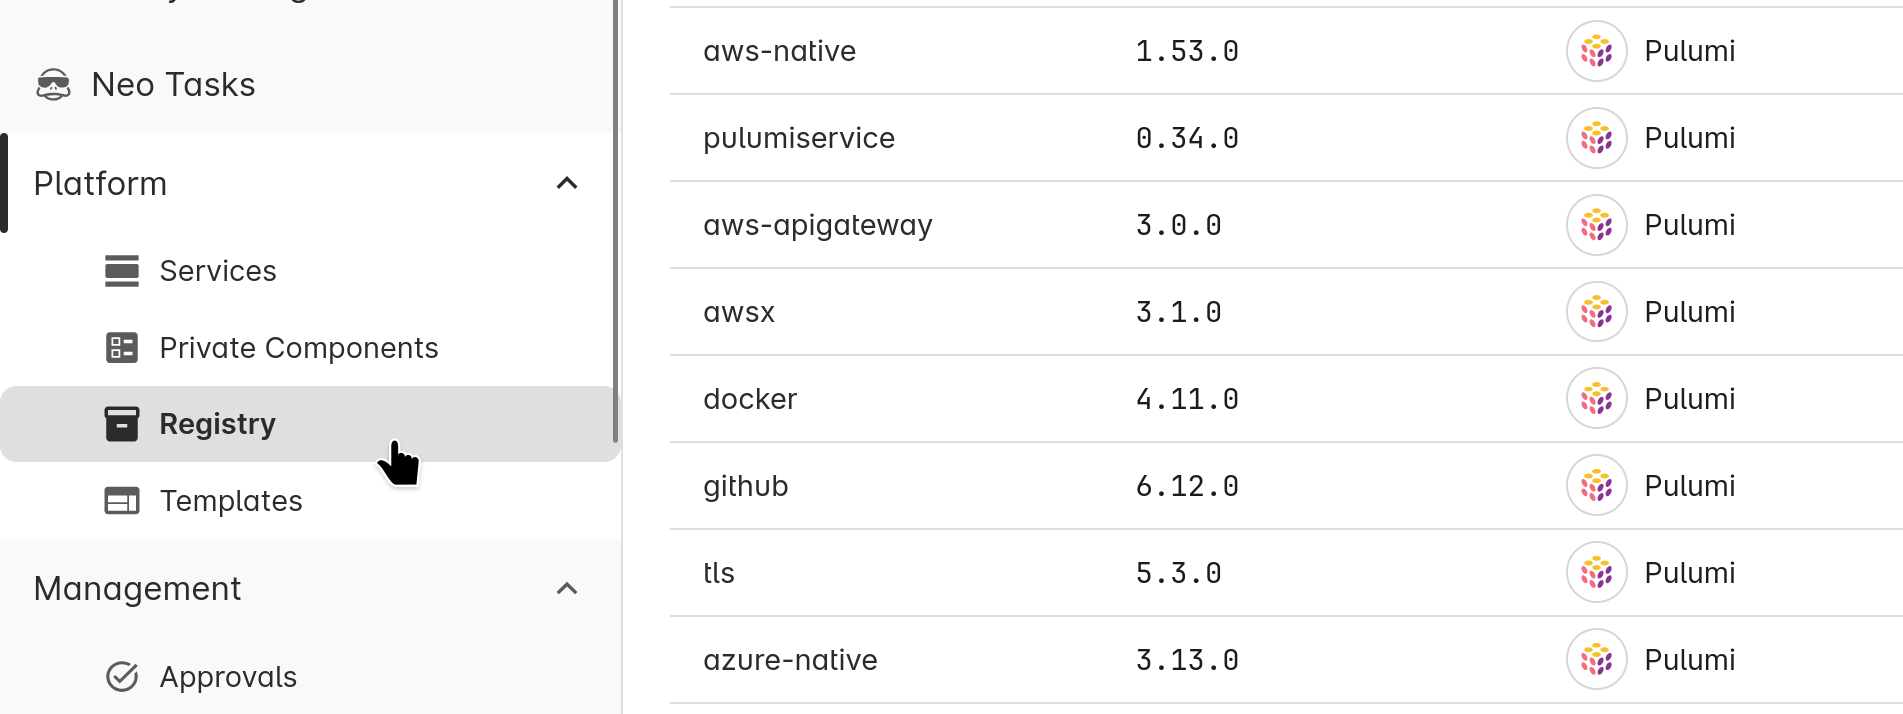The image size is (1903, 714).
Task: Select the tls package row
Action: coord(719,572)
